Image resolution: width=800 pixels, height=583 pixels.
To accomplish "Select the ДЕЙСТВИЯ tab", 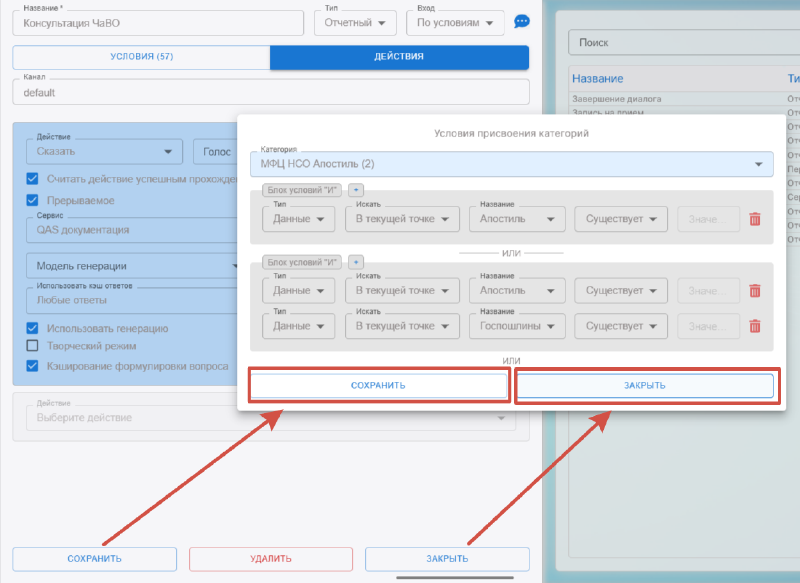I will point(399,57).
